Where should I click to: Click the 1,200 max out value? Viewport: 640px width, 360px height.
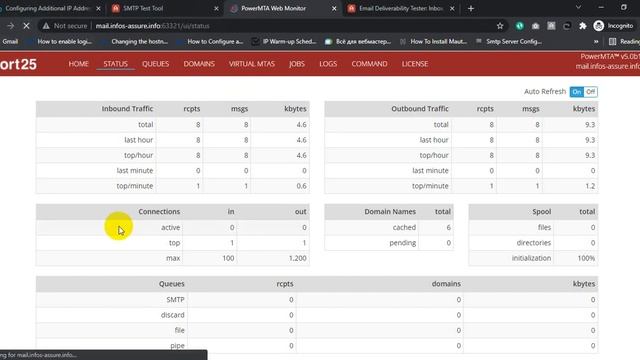298,258
